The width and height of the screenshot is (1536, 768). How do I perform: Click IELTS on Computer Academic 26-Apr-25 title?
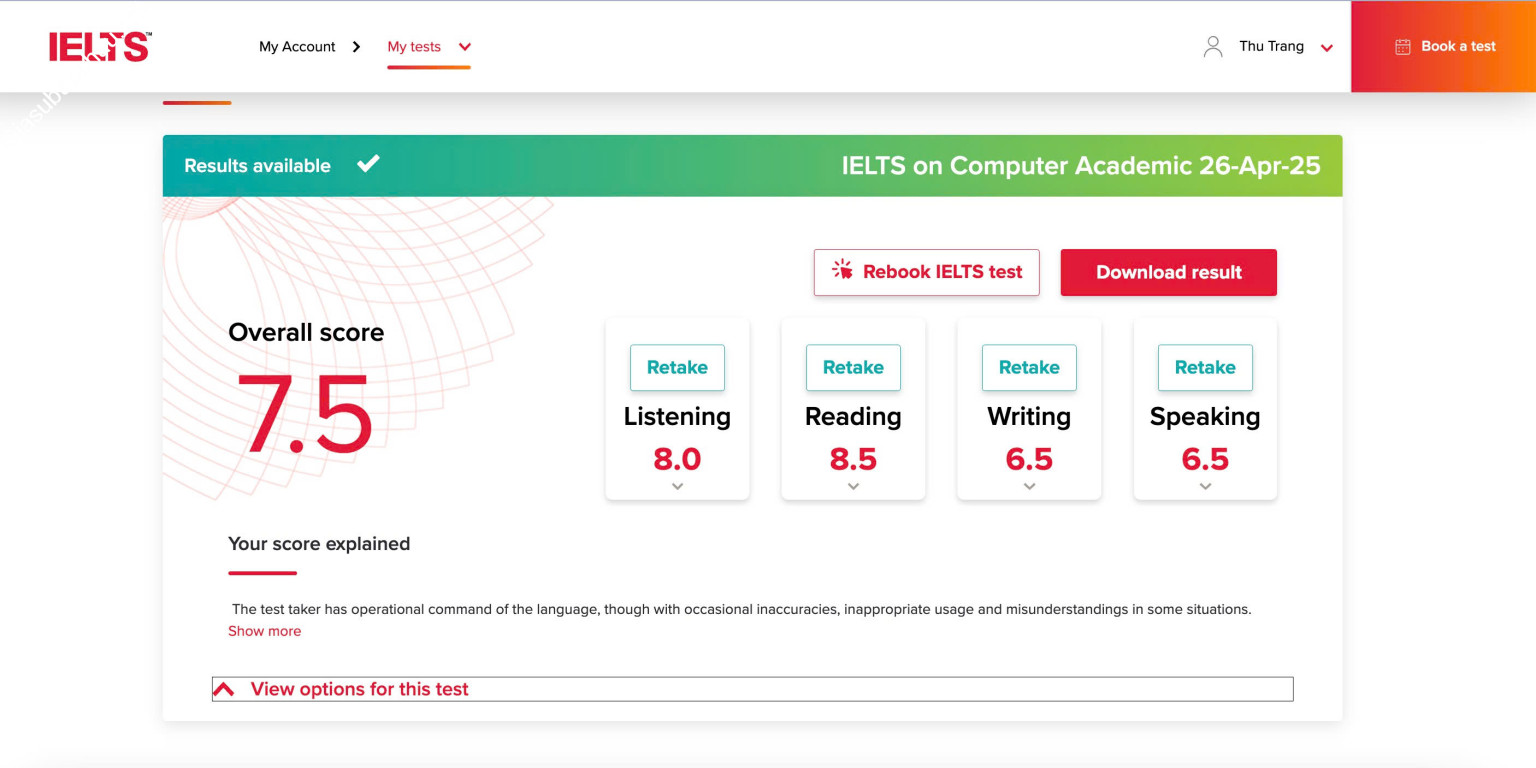1081,165
